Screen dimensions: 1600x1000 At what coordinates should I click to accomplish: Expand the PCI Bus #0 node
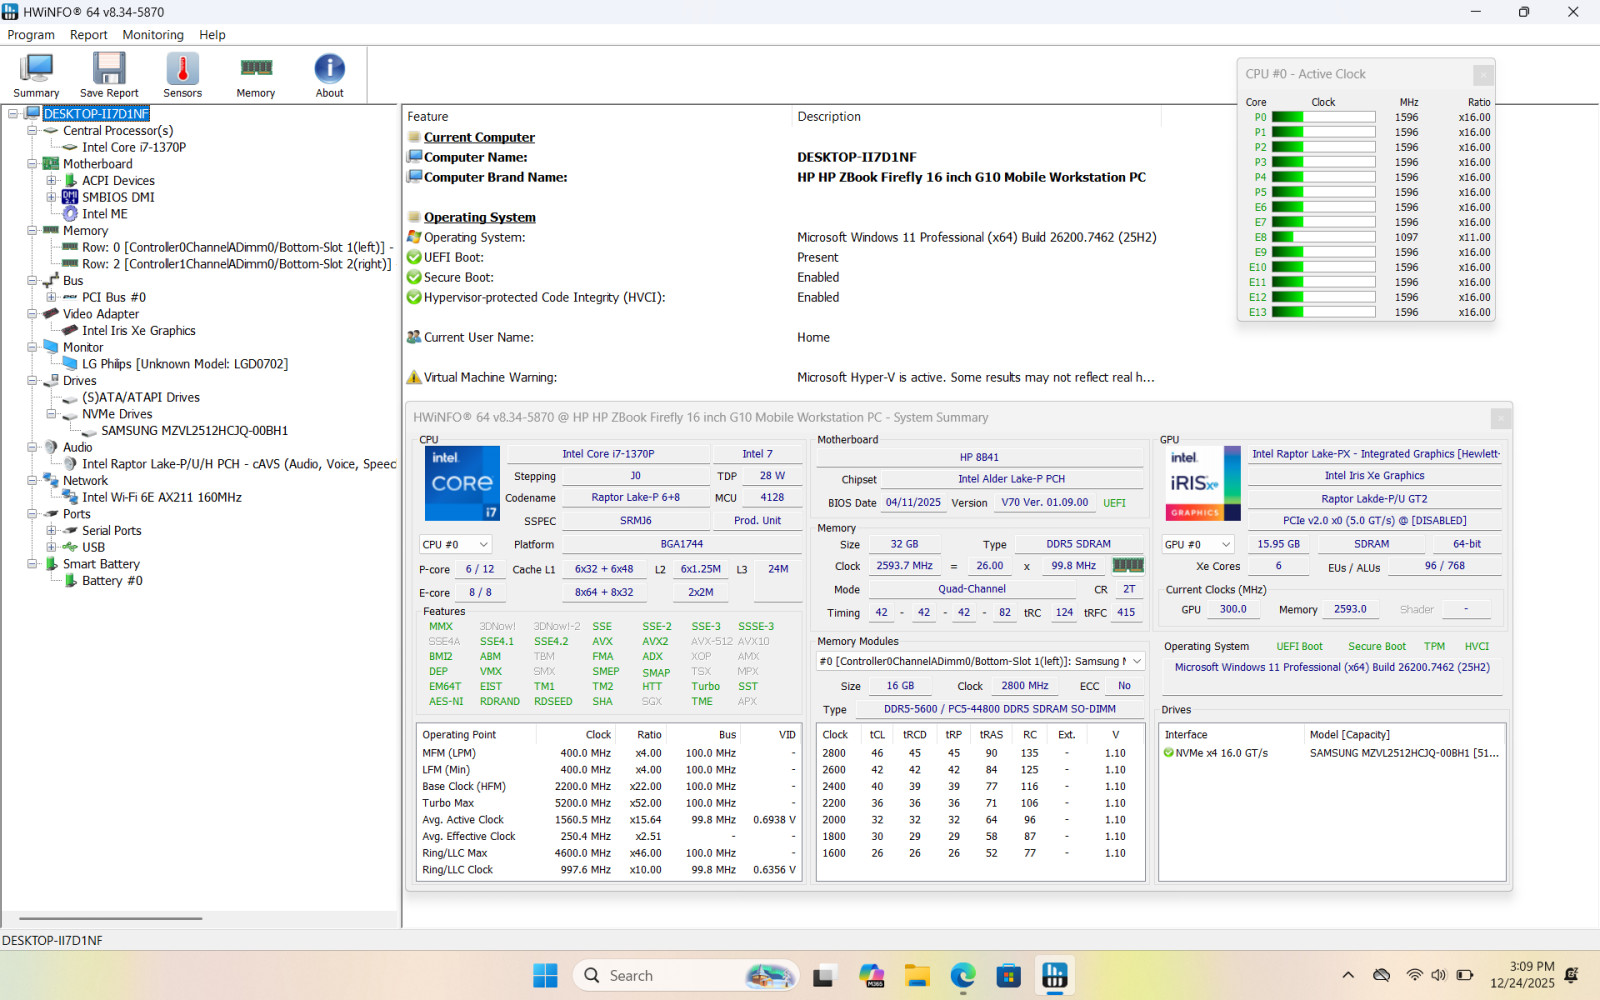pyautogui.click(x=51, y=297)
